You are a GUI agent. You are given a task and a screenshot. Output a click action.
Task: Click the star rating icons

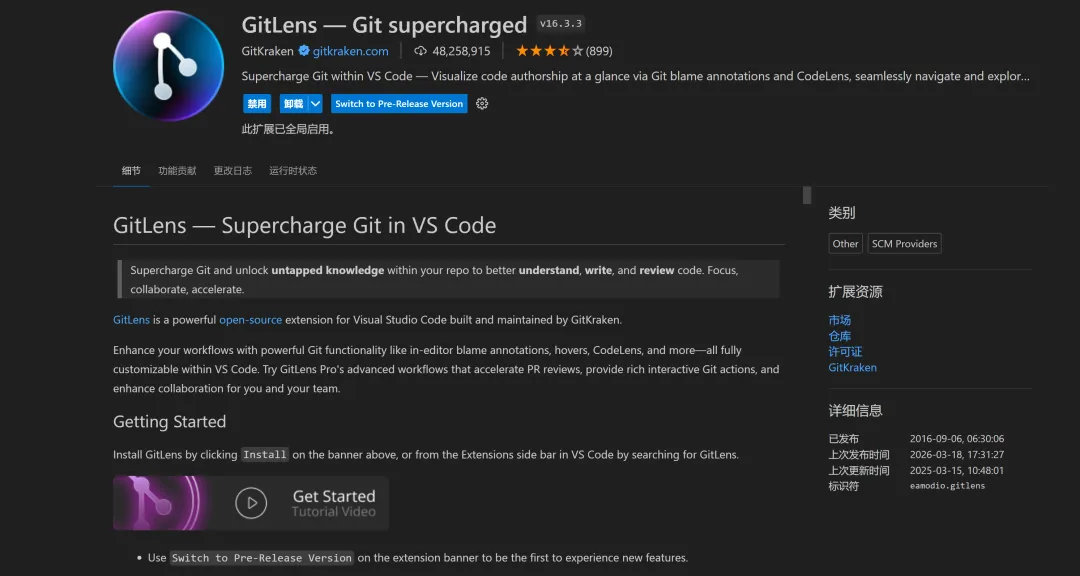click(x=549, y=51)
